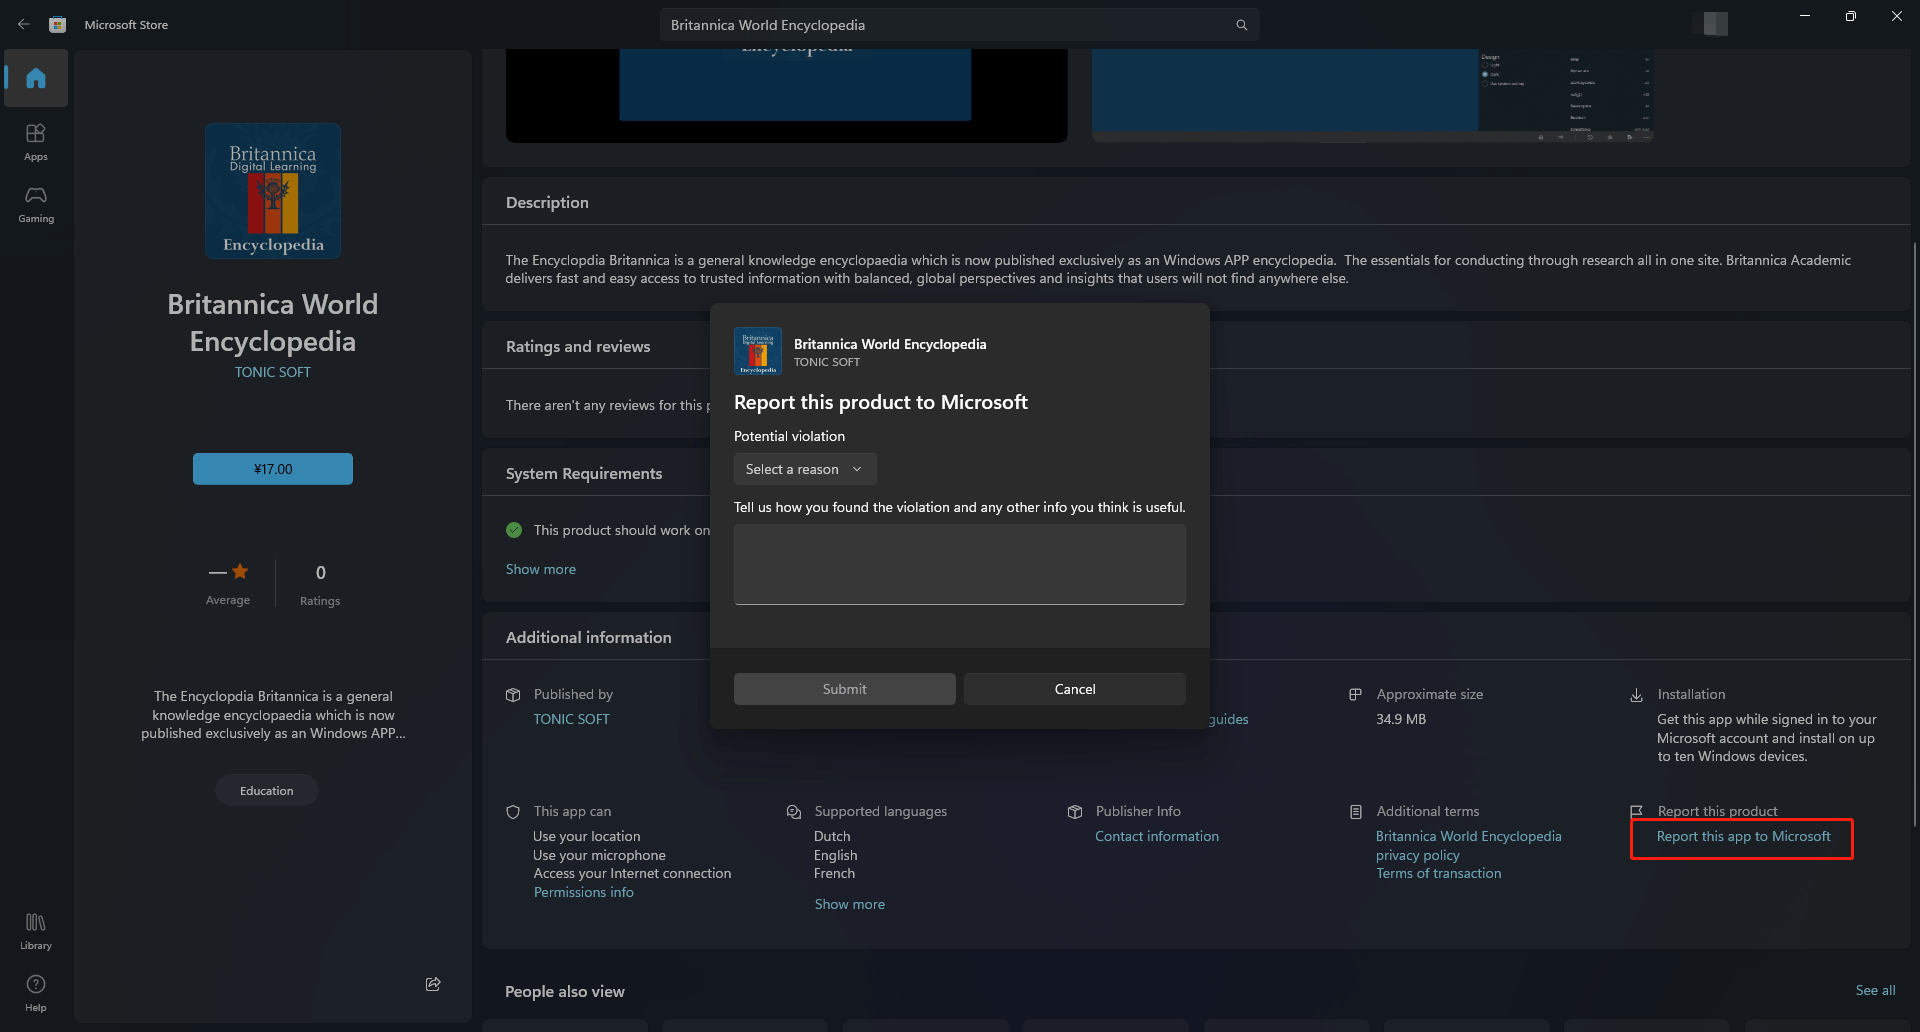Go to the Home sidebar icon
The width and height of the screenshot is (1920, 1032).
pyautogui.click(x=36, y=78)
